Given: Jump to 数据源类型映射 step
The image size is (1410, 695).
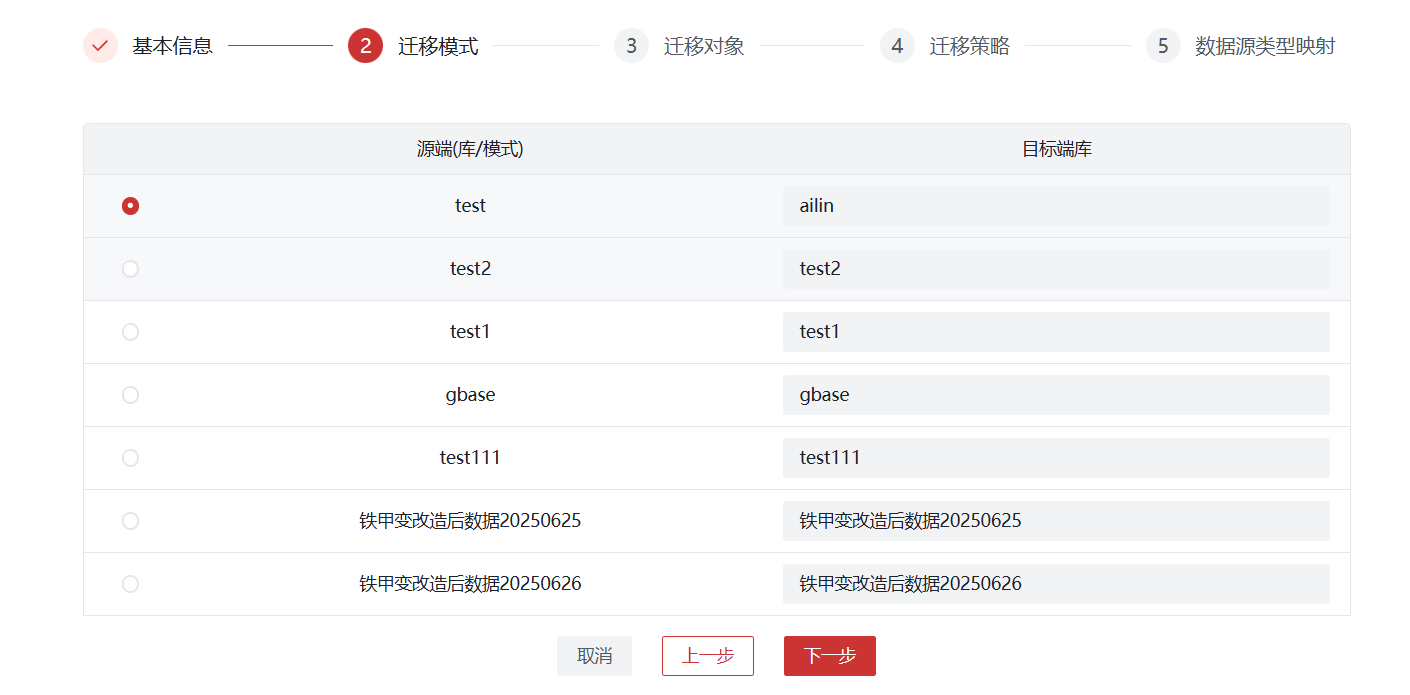Looking at the screenshot, I should click(1265, 46).
